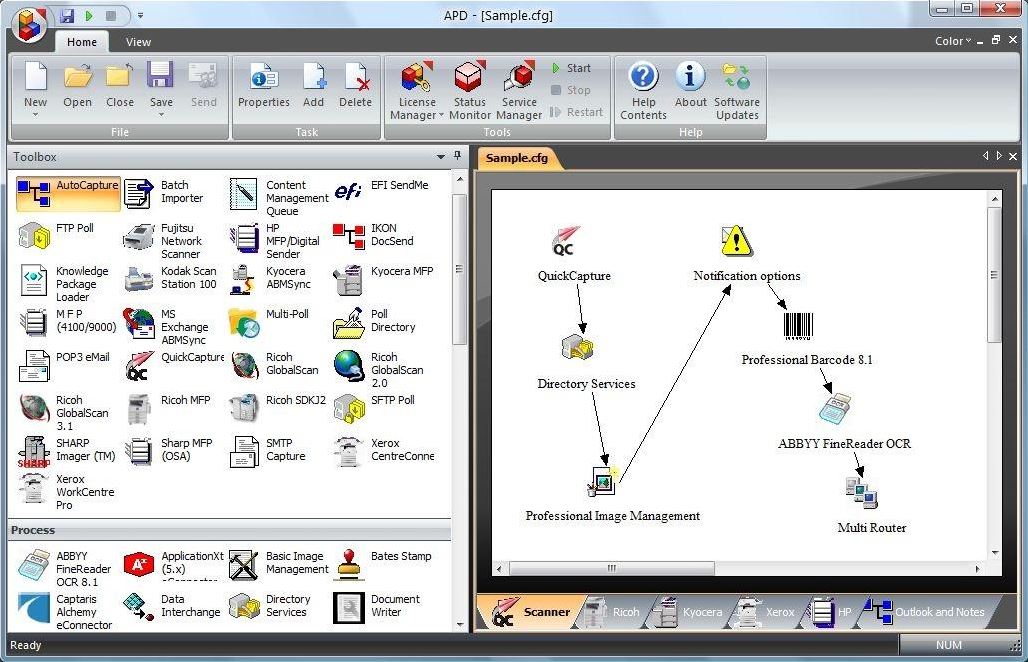Screen dimensions: 1028x662
Task: Select the Poll Directory component
Action: 375,321
